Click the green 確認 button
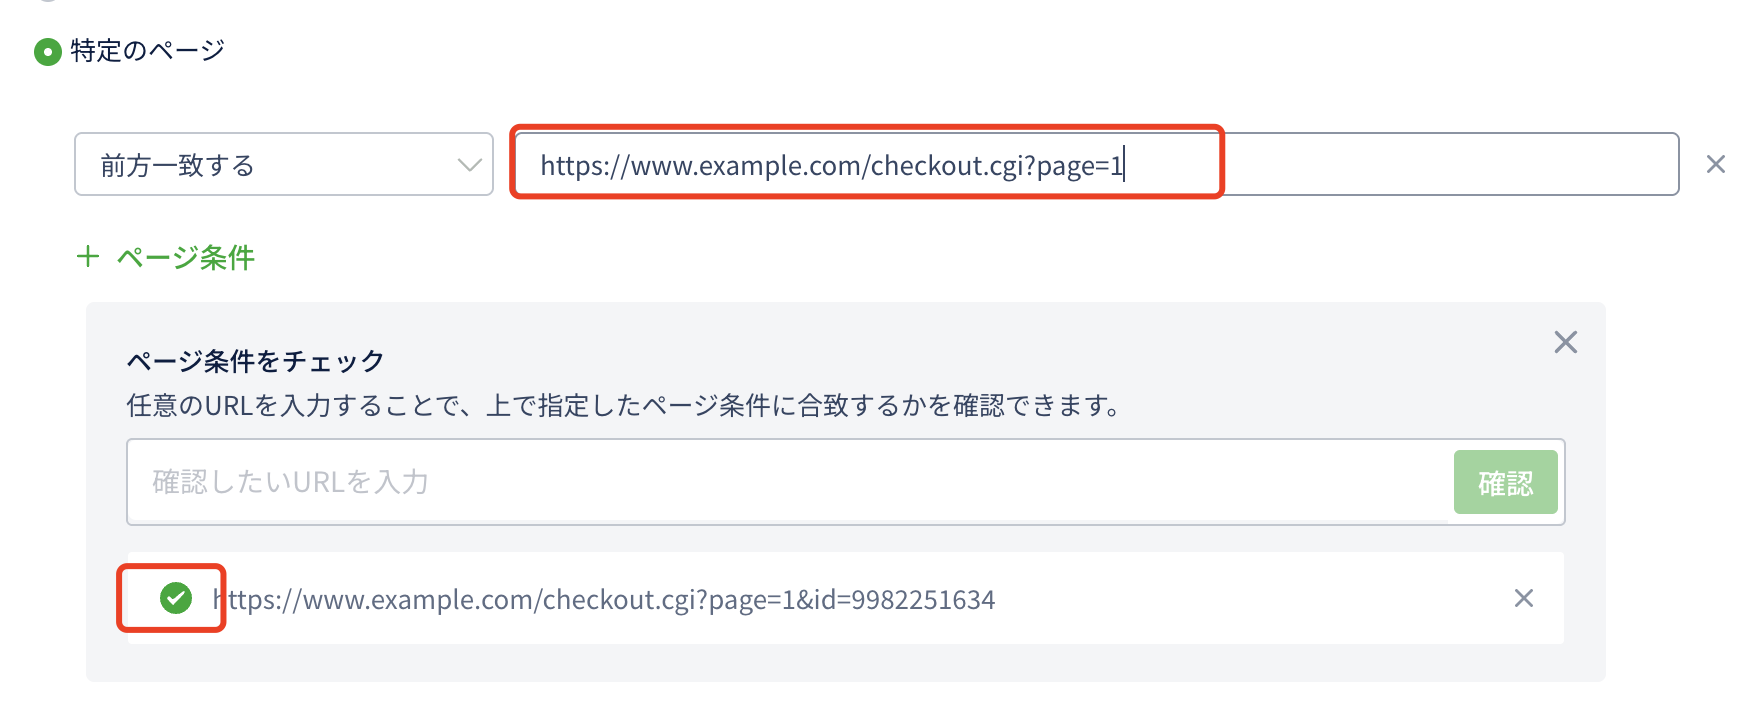The image size is (1764, 722). coord(1506,482)
